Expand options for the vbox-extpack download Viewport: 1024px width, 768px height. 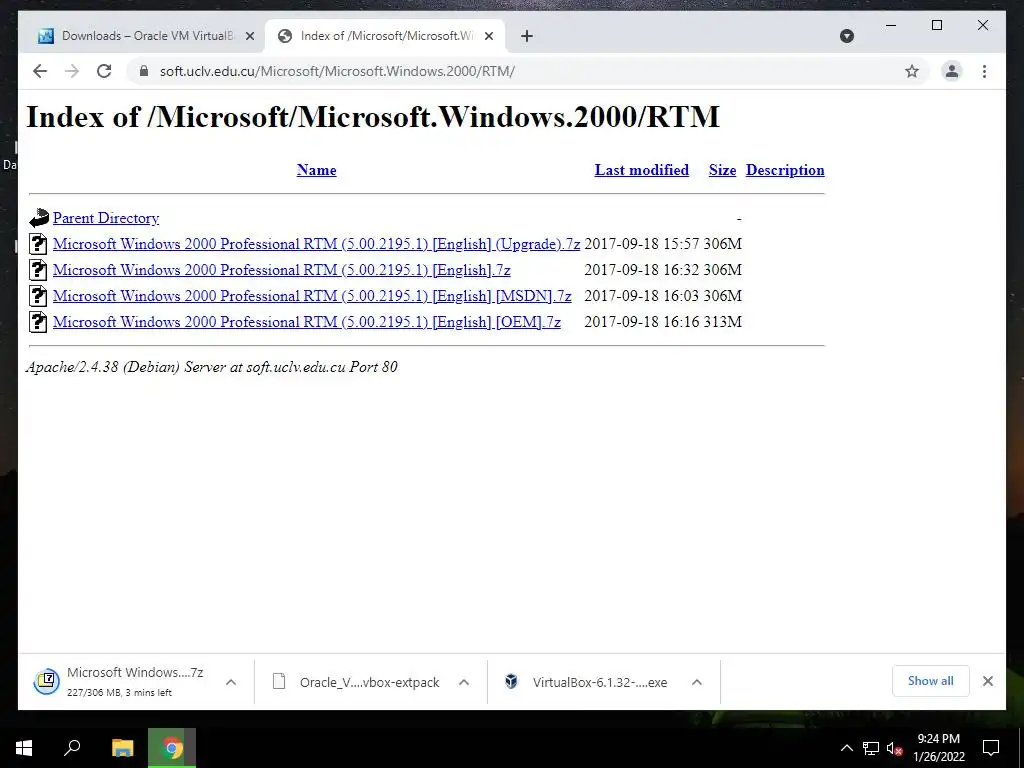[464, 682]
